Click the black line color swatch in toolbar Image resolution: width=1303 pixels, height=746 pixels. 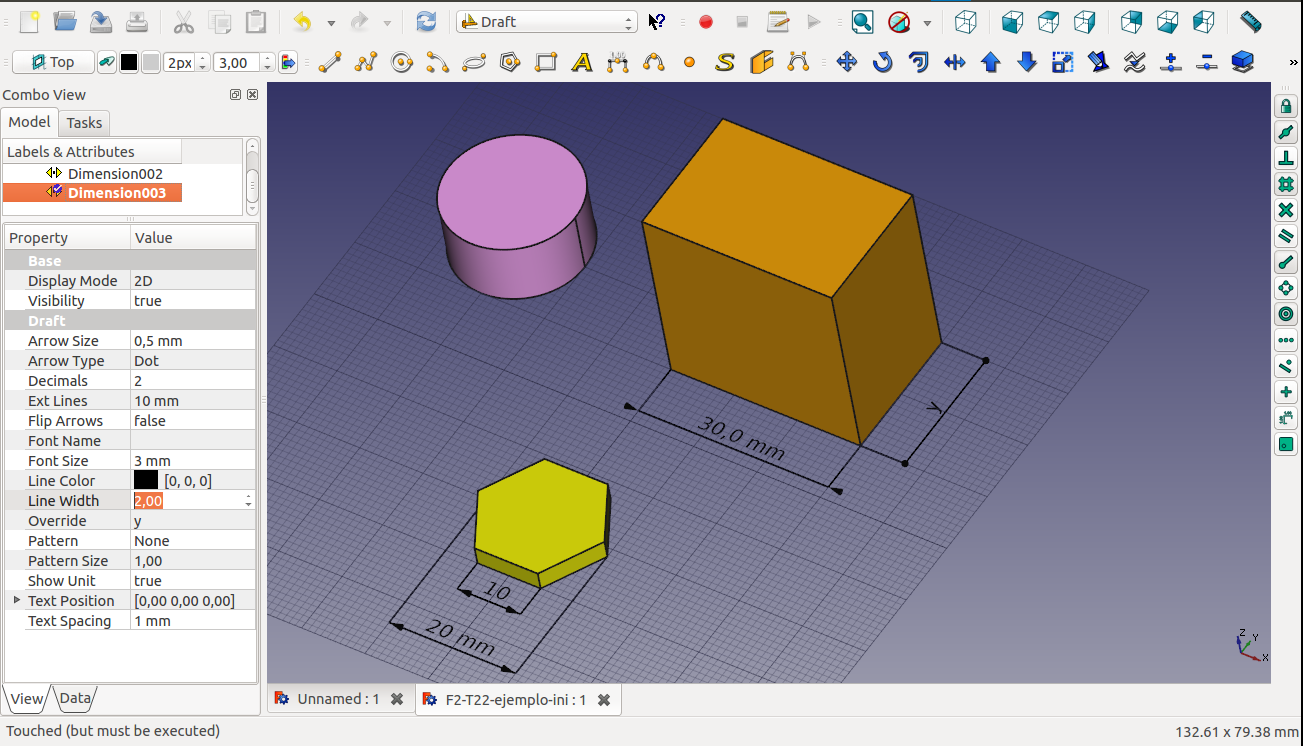pyautogui.click(x=129, y=63)
